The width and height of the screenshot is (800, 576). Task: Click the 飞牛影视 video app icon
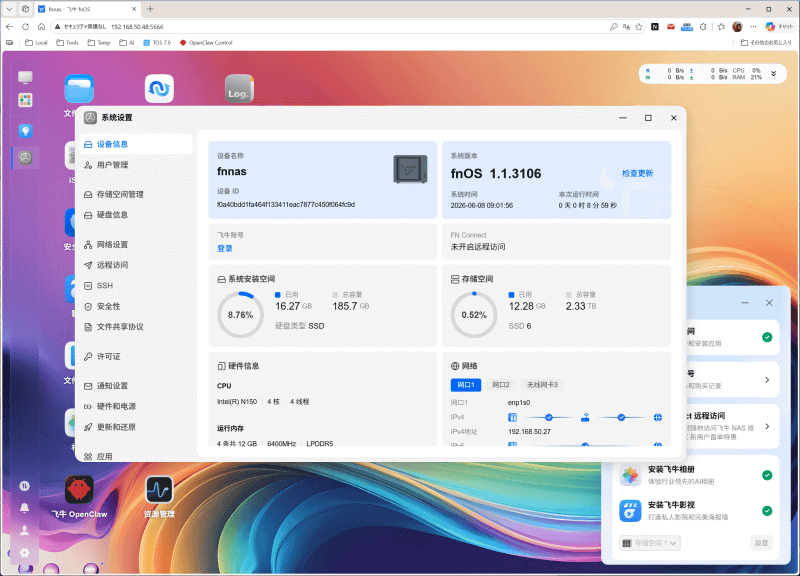(x=630, y=511)
